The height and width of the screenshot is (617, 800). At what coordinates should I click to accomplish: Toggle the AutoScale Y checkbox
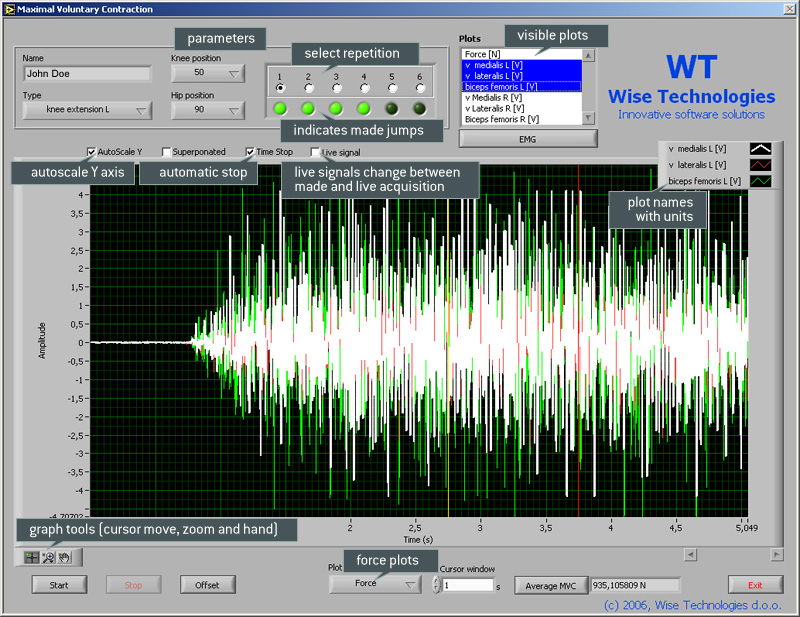[91, 152]
